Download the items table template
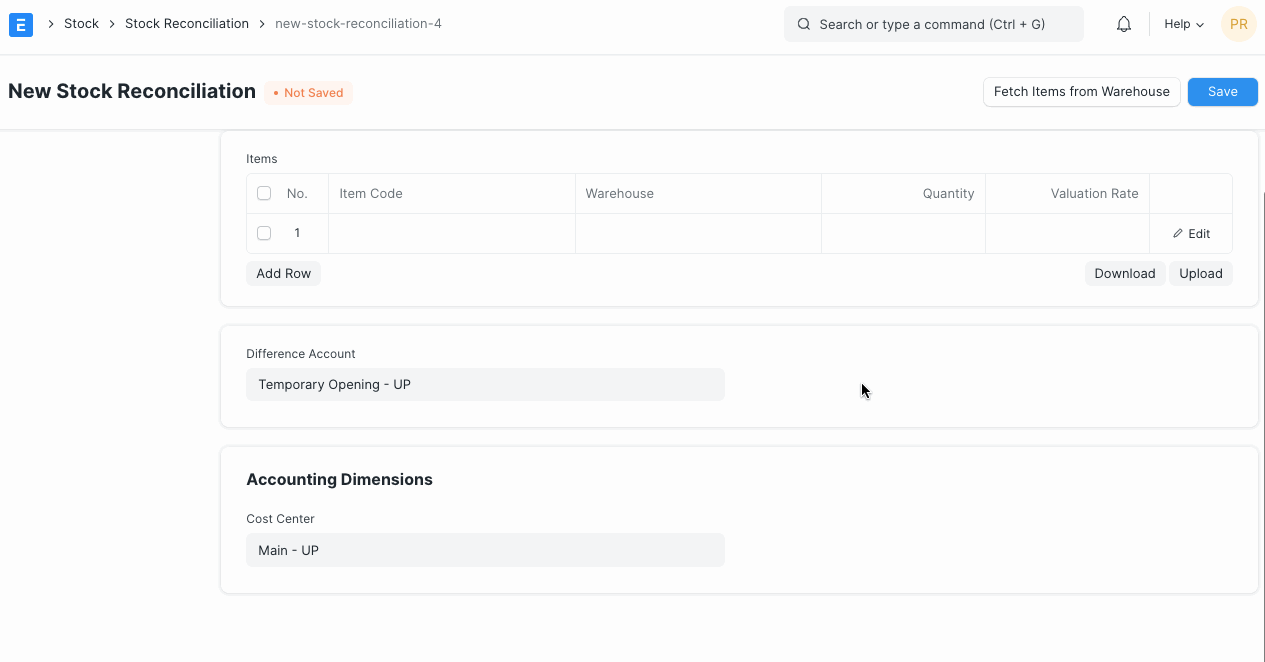The width and height of the screenshot is (1265, 662). pos(1125,273)
